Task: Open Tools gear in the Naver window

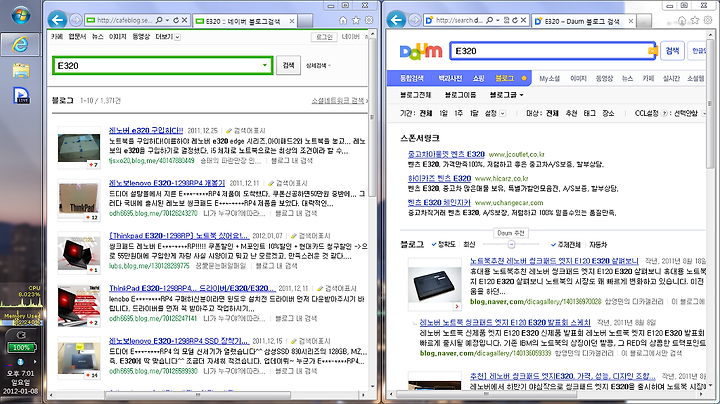Action: pyautogui.click(x=369, y=20)
